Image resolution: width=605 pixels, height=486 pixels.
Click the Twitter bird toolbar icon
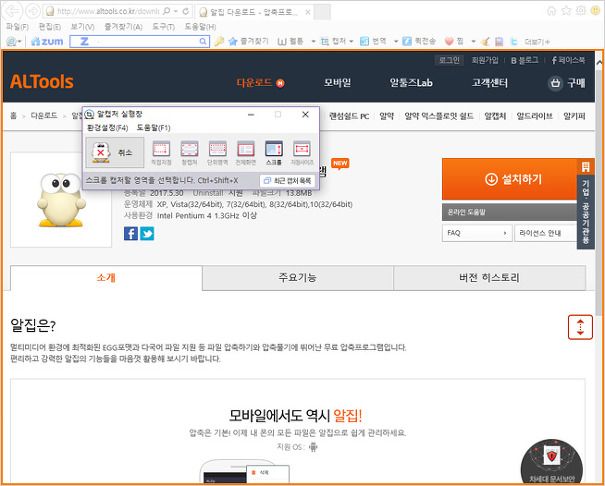514,41
